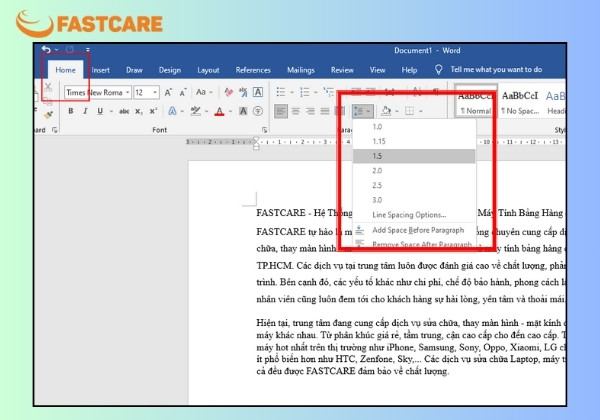
Task: Click the Shading paint bucket icon
Action: [386, 111]
